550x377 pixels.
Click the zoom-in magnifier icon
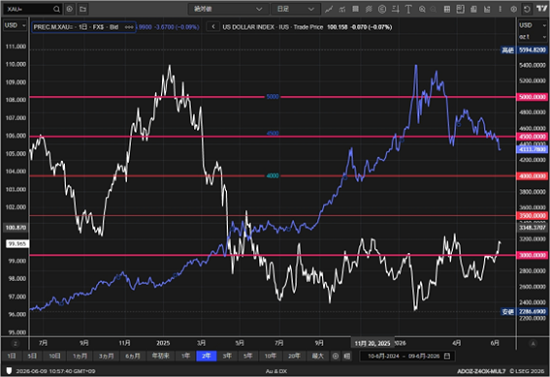[x=422, y=9]
